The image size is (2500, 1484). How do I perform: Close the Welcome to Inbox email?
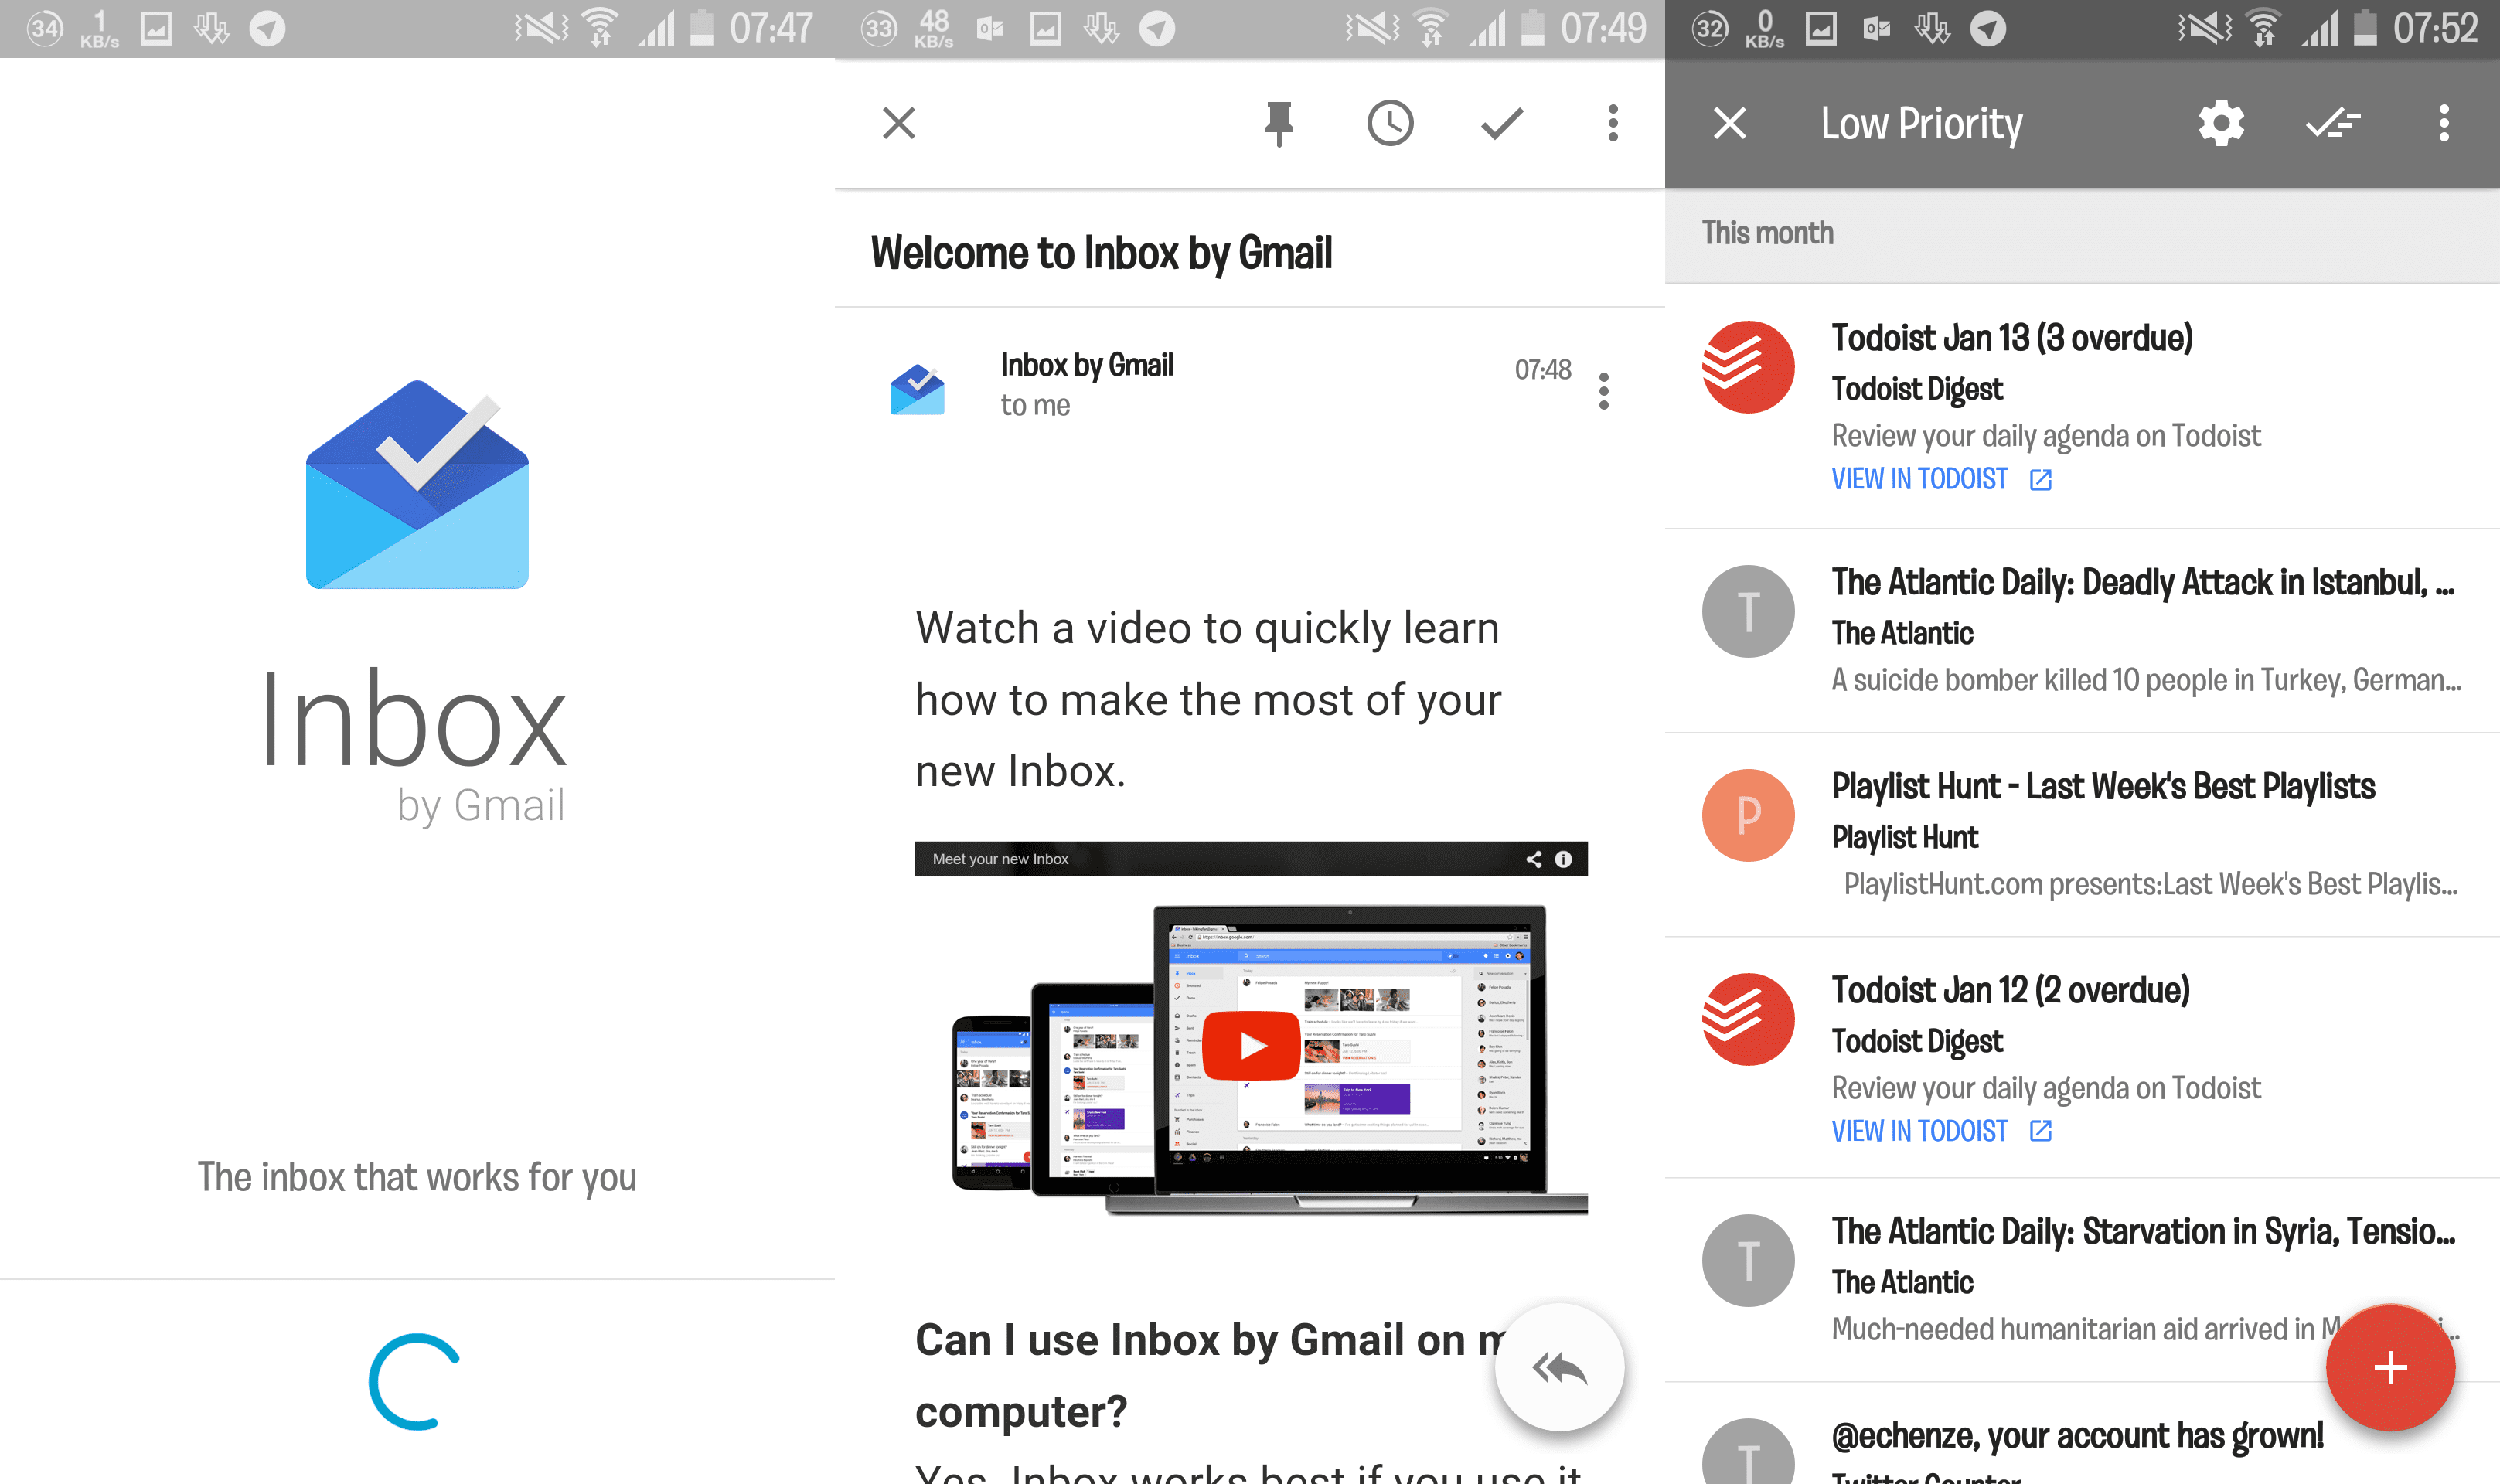tap(899, 123)
